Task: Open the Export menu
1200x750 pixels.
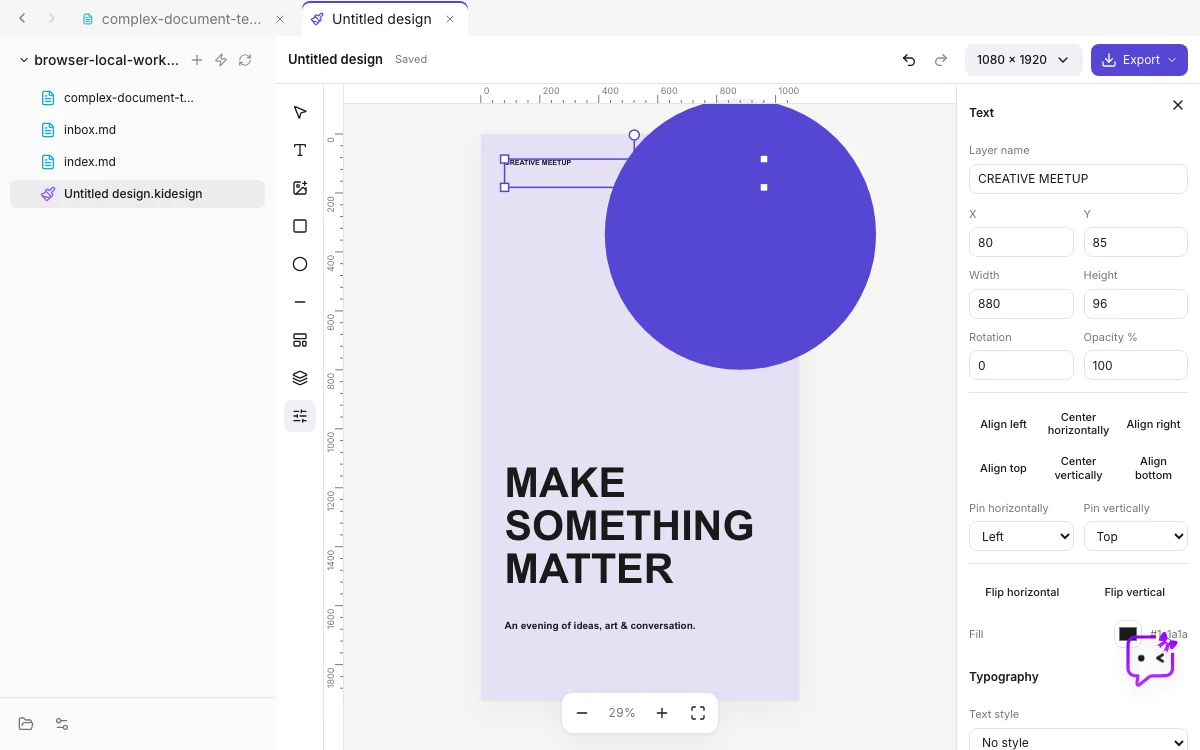Action: (1139, 60)
